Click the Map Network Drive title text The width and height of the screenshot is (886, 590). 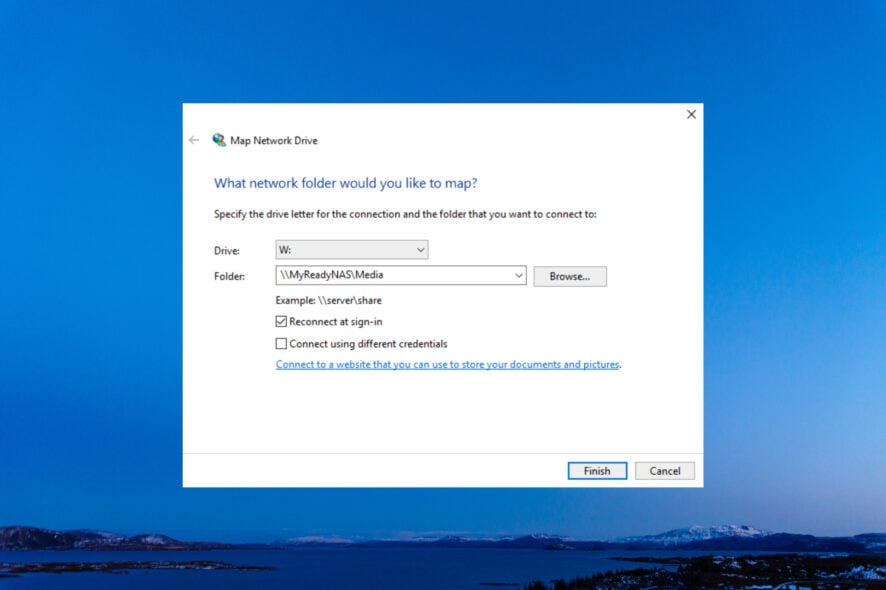coord(273,140)
